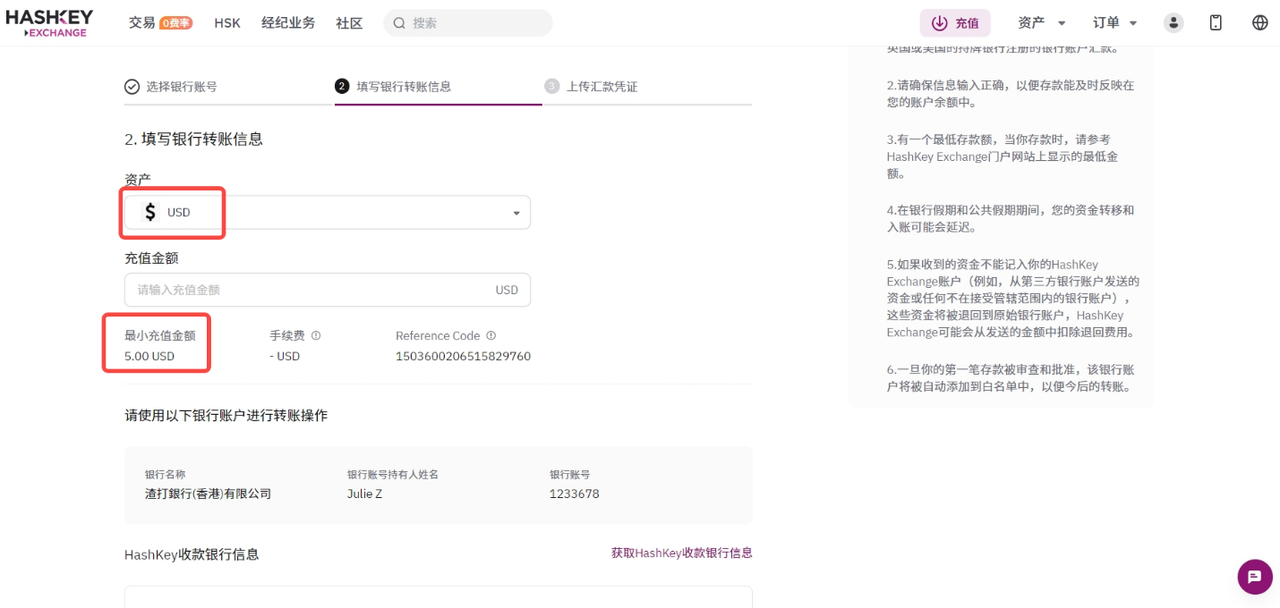
Task: Click the 充值 deposit button
Action: [x=955, y=23]
